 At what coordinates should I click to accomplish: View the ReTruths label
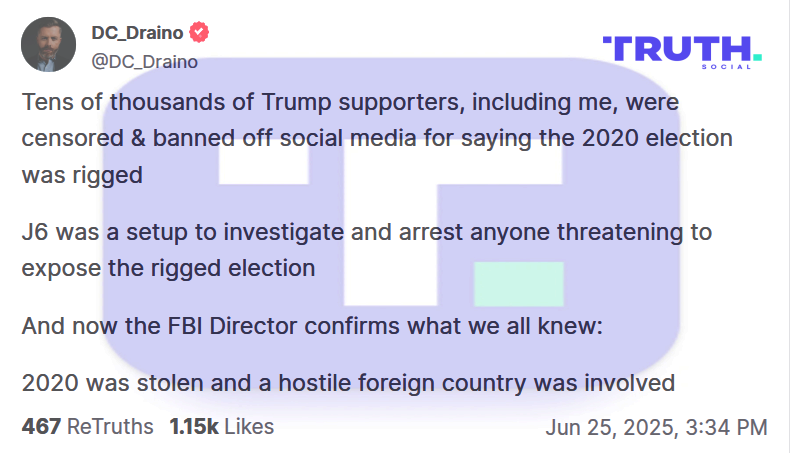[110, 427]
